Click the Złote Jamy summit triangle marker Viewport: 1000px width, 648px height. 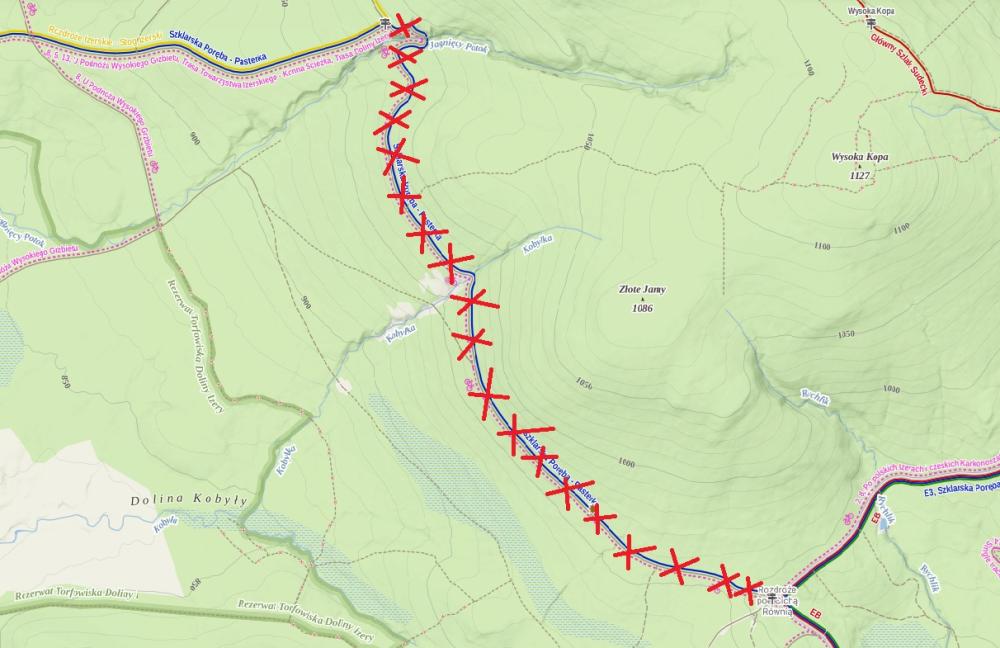[642, 299]
